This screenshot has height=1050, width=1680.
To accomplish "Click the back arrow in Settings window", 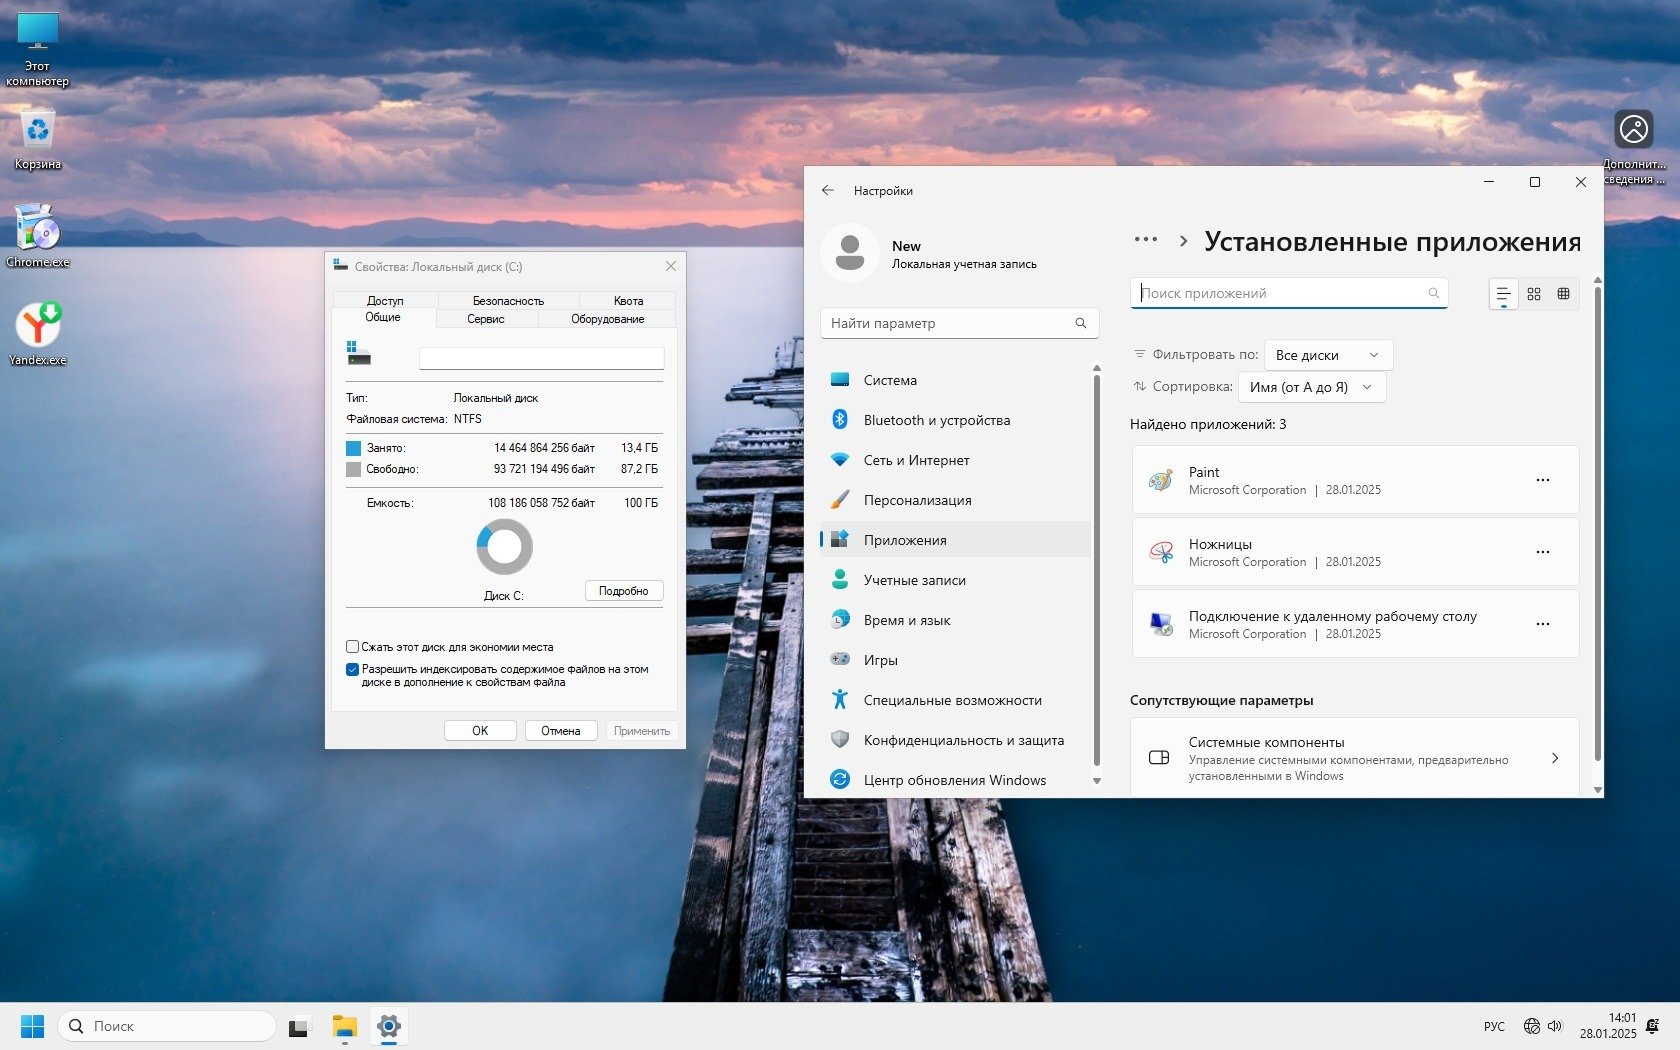I will [x=827, y=190].
